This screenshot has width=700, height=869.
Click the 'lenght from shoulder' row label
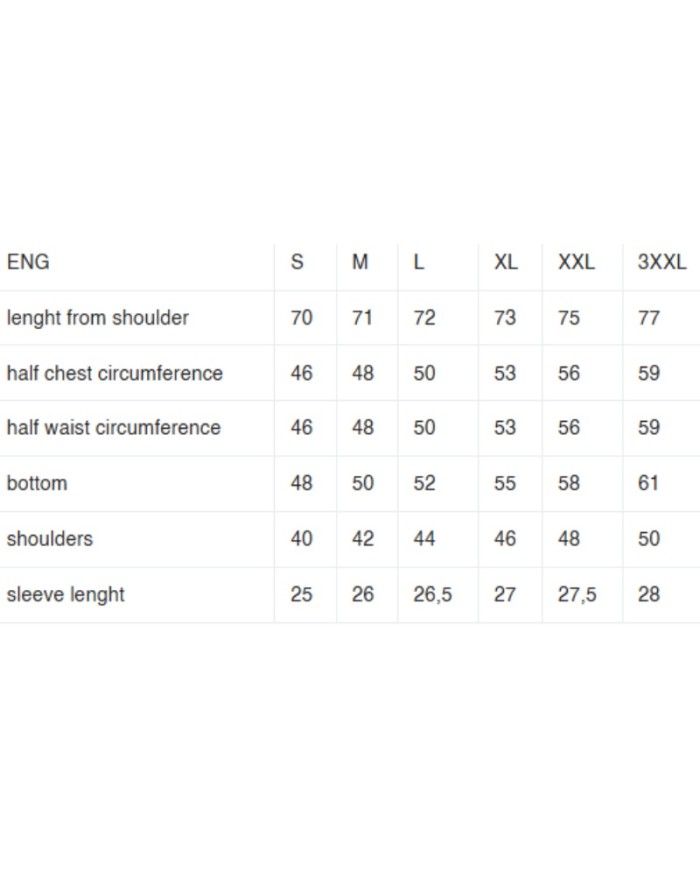(x=97, y=318)
